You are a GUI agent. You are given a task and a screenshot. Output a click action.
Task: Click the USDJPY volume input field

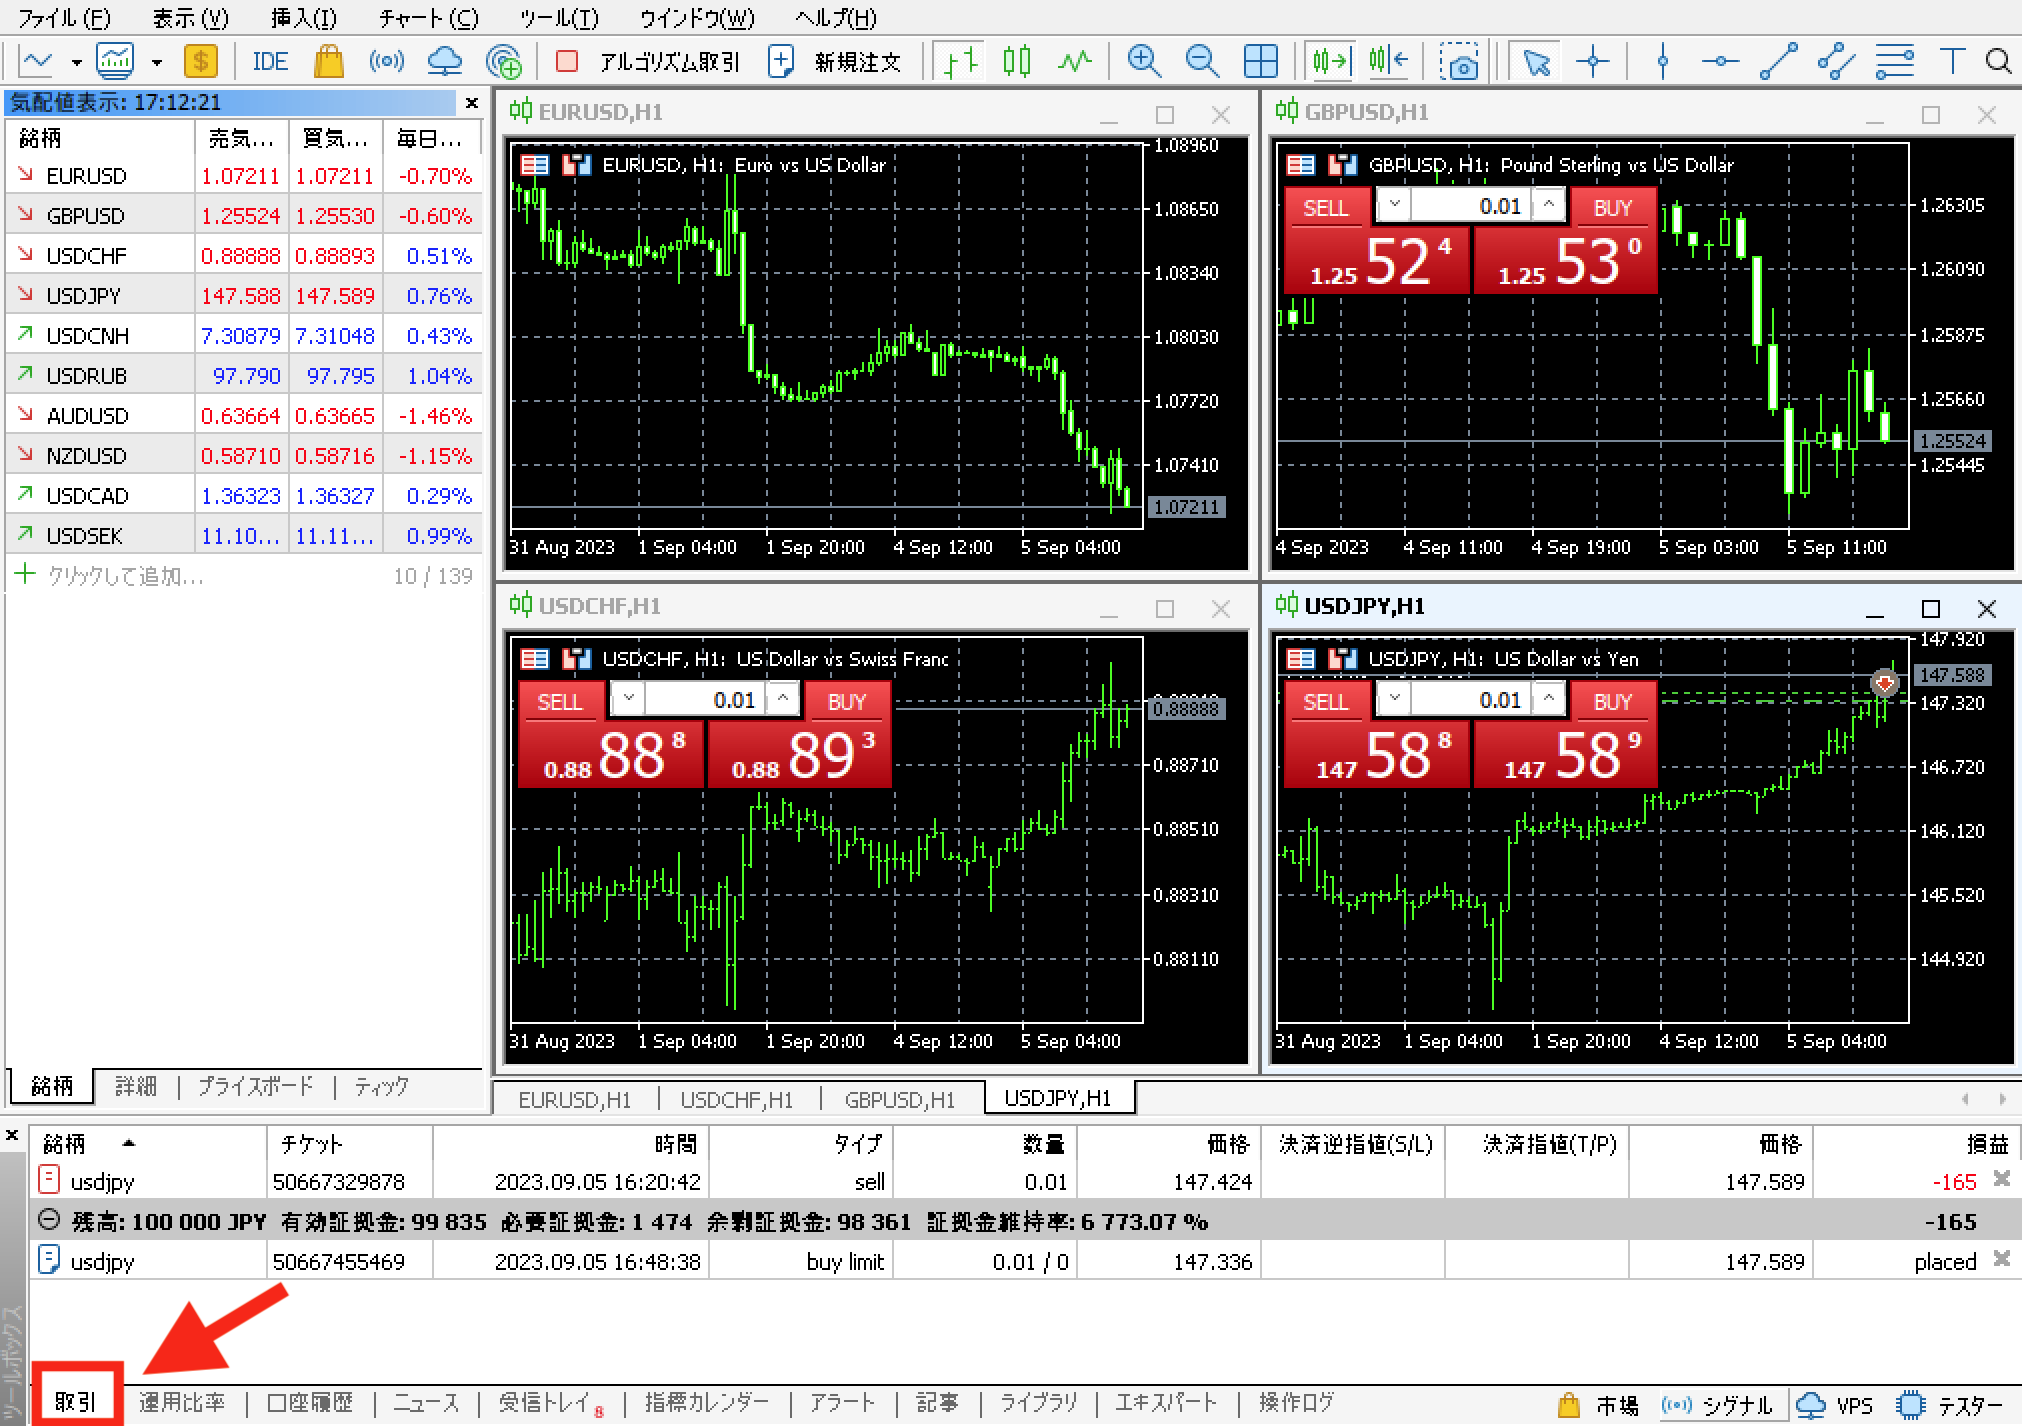pos(1472,700)
